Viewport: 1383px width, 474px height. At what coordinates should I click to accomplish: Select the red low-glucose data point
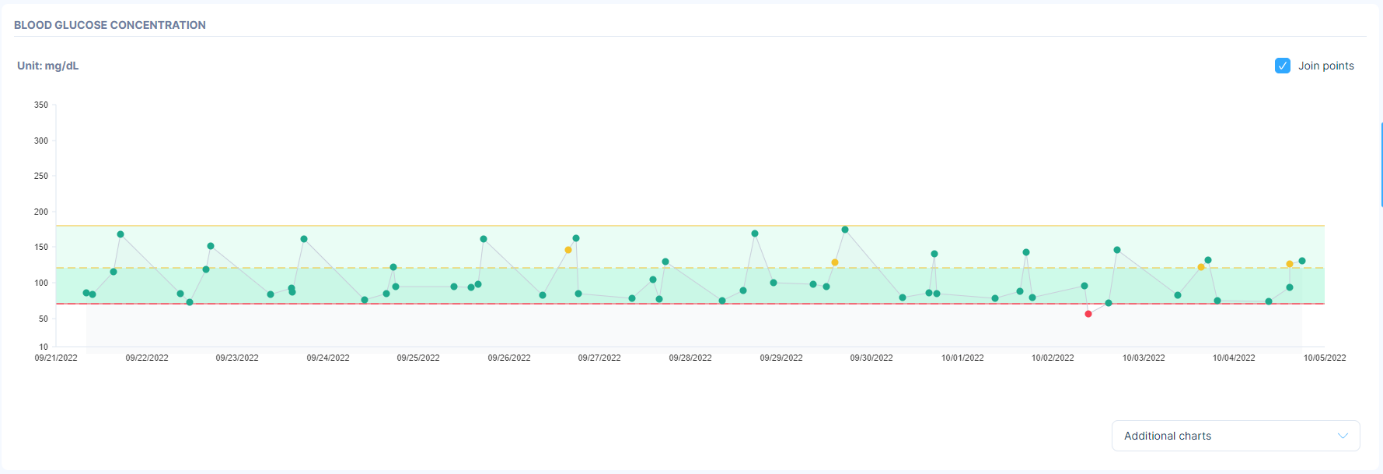1088,314
